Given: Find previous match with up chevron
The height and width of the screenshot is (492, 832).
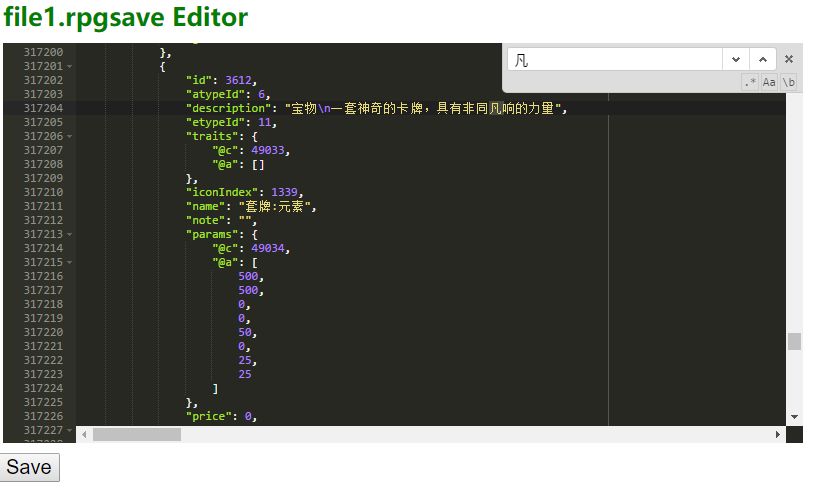Looking at the screenshot, I should tap(762, 59).
